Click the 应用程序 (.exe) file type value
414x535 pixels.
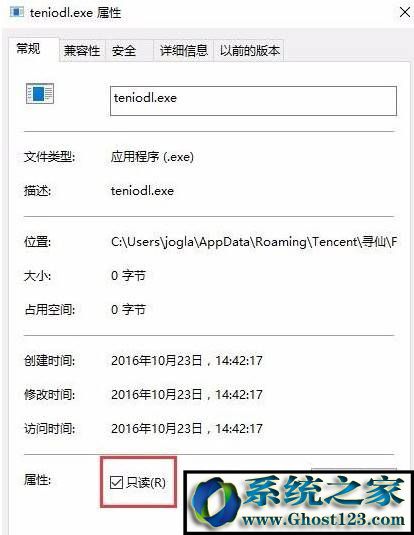pyautogui.click(x=152, y=157)
